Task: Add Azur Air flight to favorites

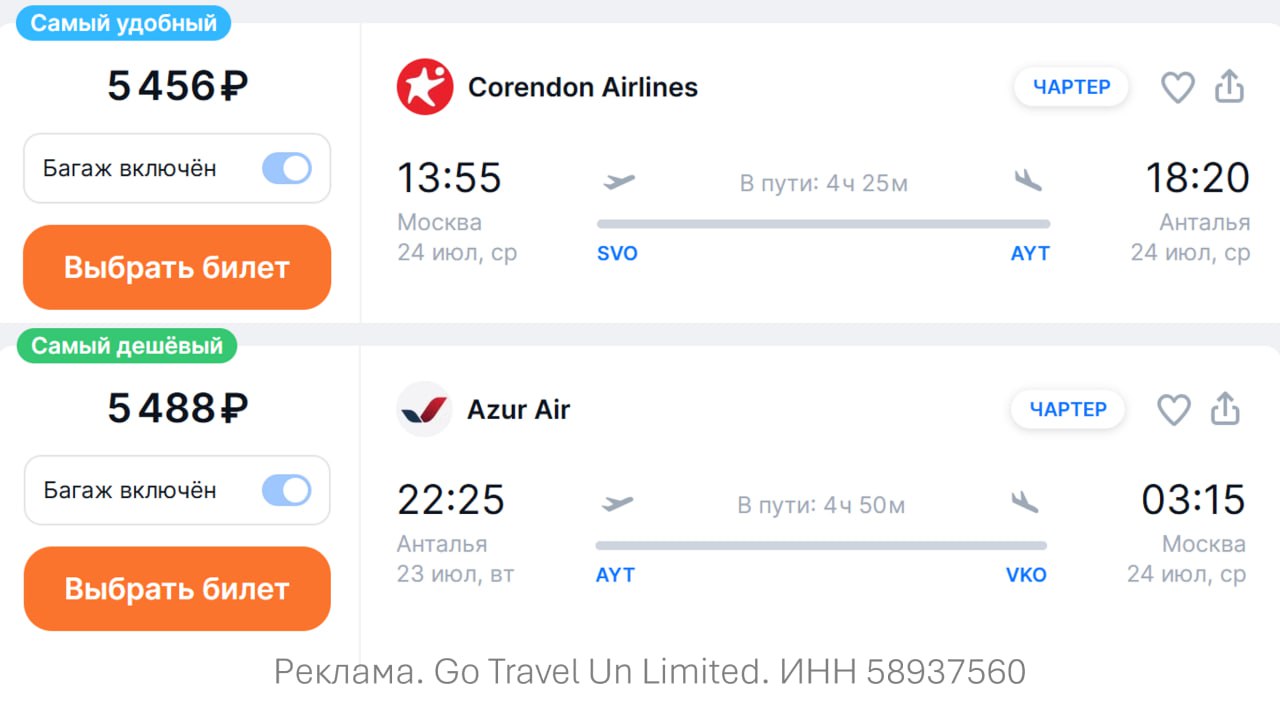Action: [x=1173, y=410]
